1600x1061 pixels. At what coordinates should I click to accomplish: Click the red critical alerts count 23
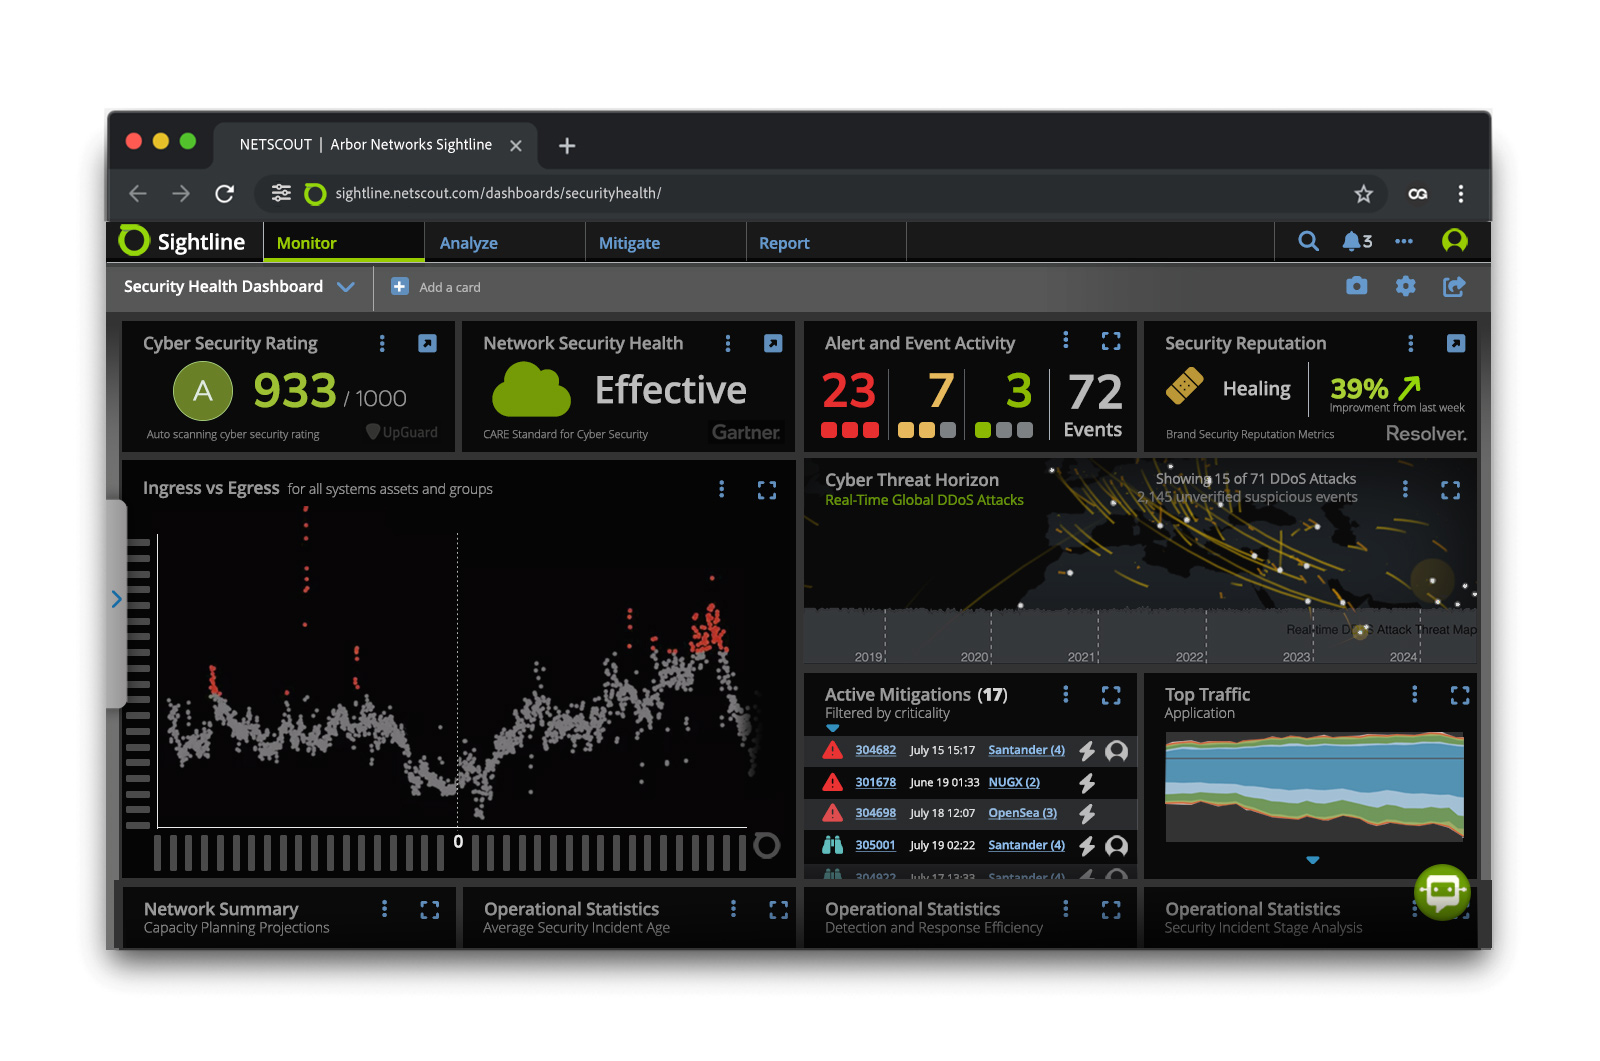[x=849, y=391]
